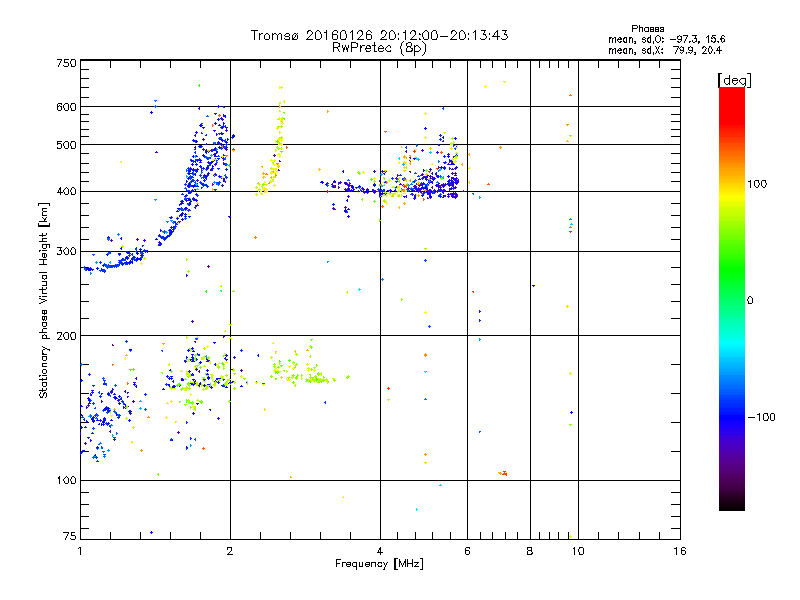The width and height of the screenshot is (800, 600).
Task: Click the '100' y-axis tick label
Action: coord(67,481)
